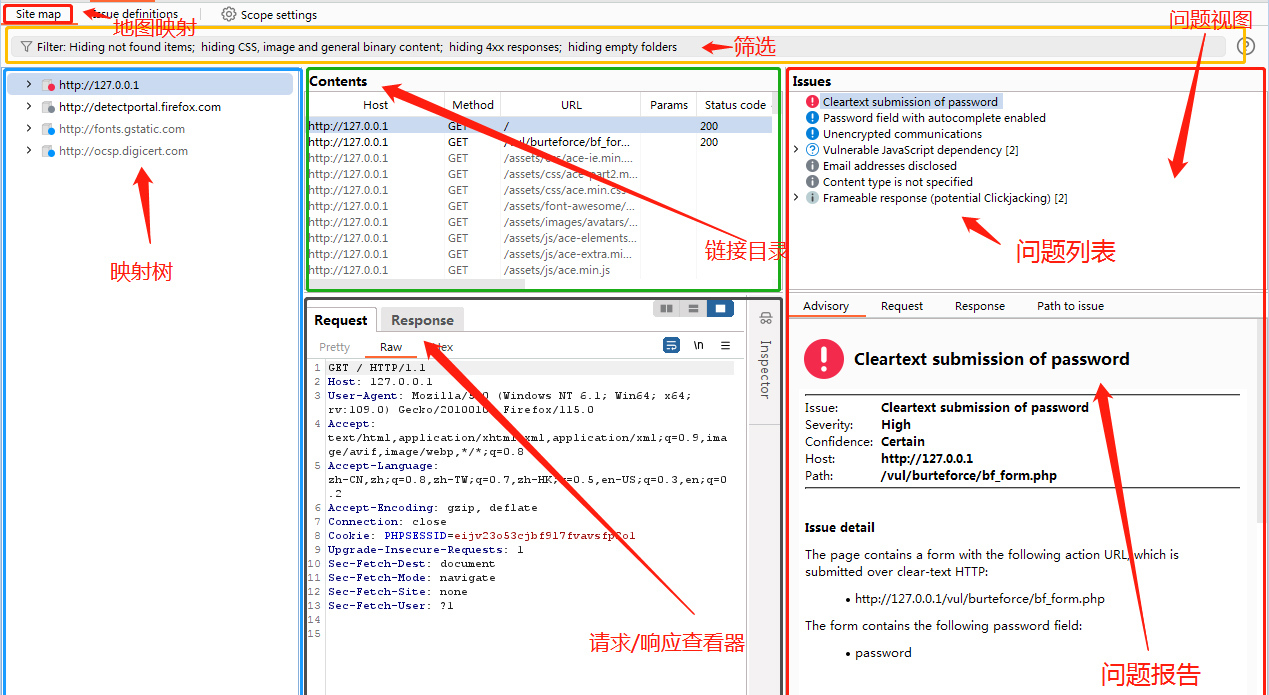Click the Scope settings gear icon
1269x695 pixels.
[229, 15]
